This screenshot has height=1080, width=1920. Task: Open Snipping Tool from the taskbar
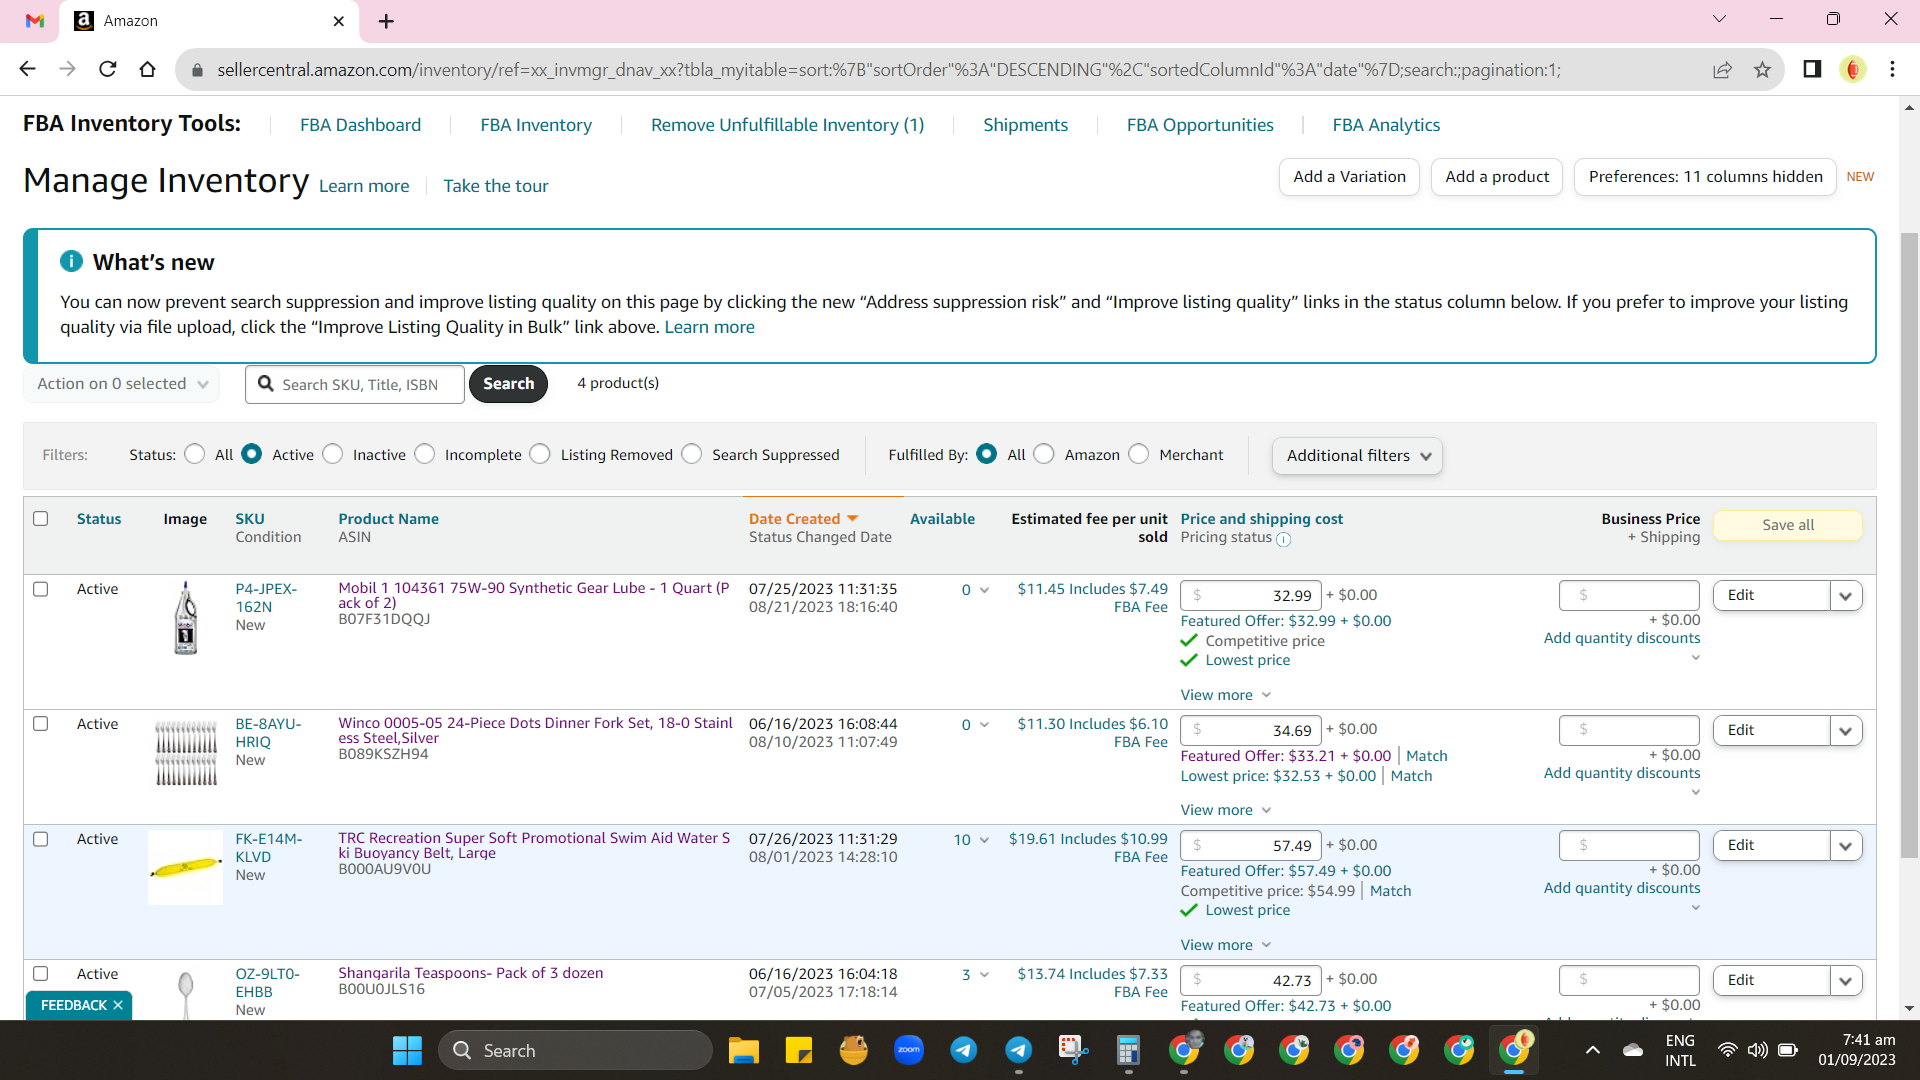(1073, 1050)
